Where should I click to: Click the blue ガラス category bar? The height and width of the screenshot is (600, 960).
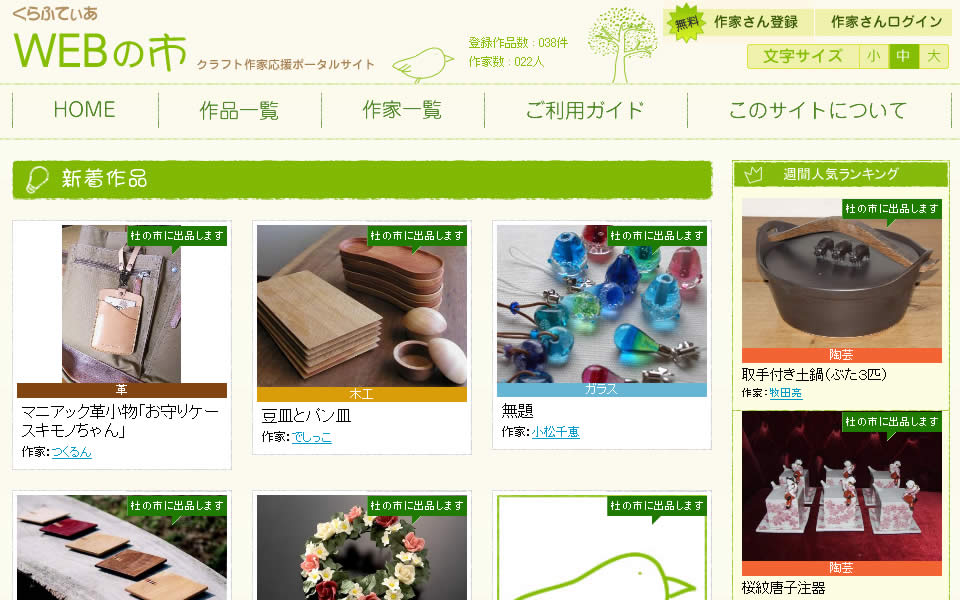[602, 389]
